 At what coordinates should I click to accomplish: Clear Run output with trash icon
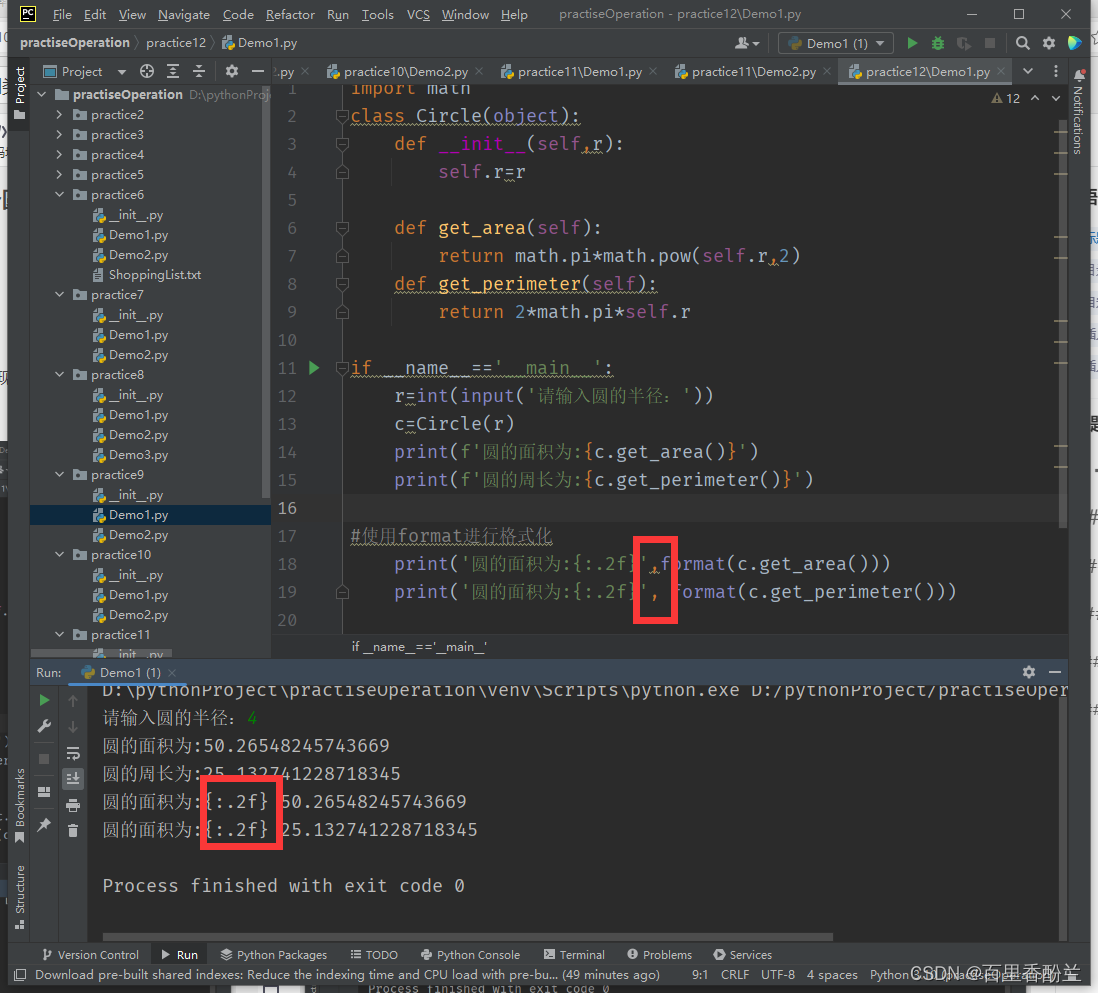(73, 831)
